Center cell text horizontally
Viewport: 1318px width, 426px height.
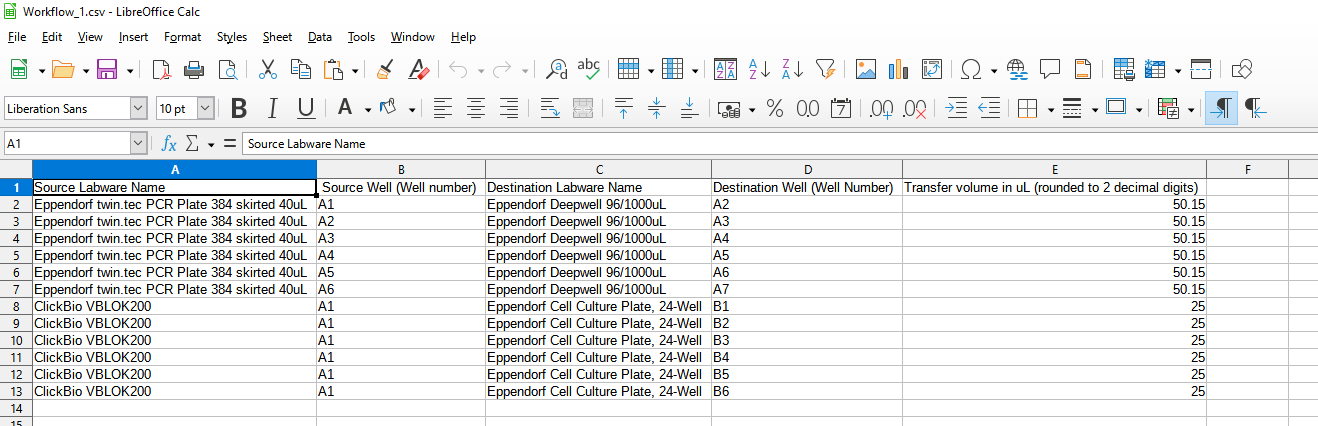(x=476, y=108)
